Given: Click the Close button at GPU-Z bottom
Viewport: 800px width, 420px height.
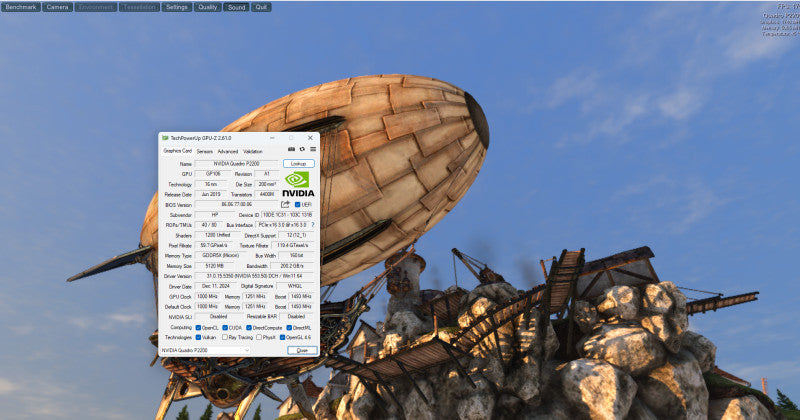Looking at the screenshot, I should pos(302,350).
